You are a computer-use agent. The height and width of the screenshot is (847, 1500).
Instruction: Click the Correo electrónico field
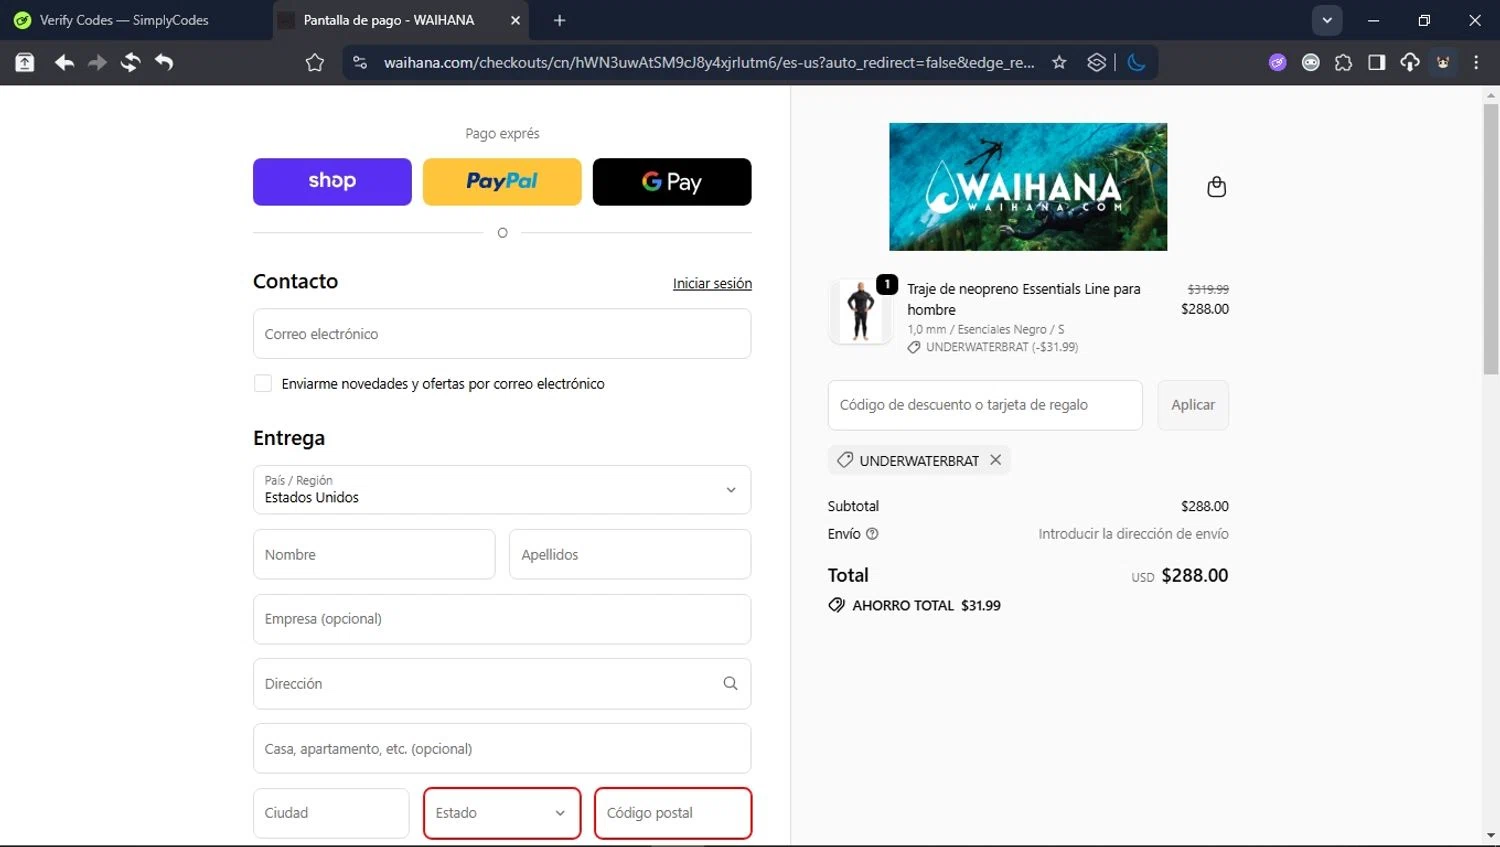(x=502, y=334)
